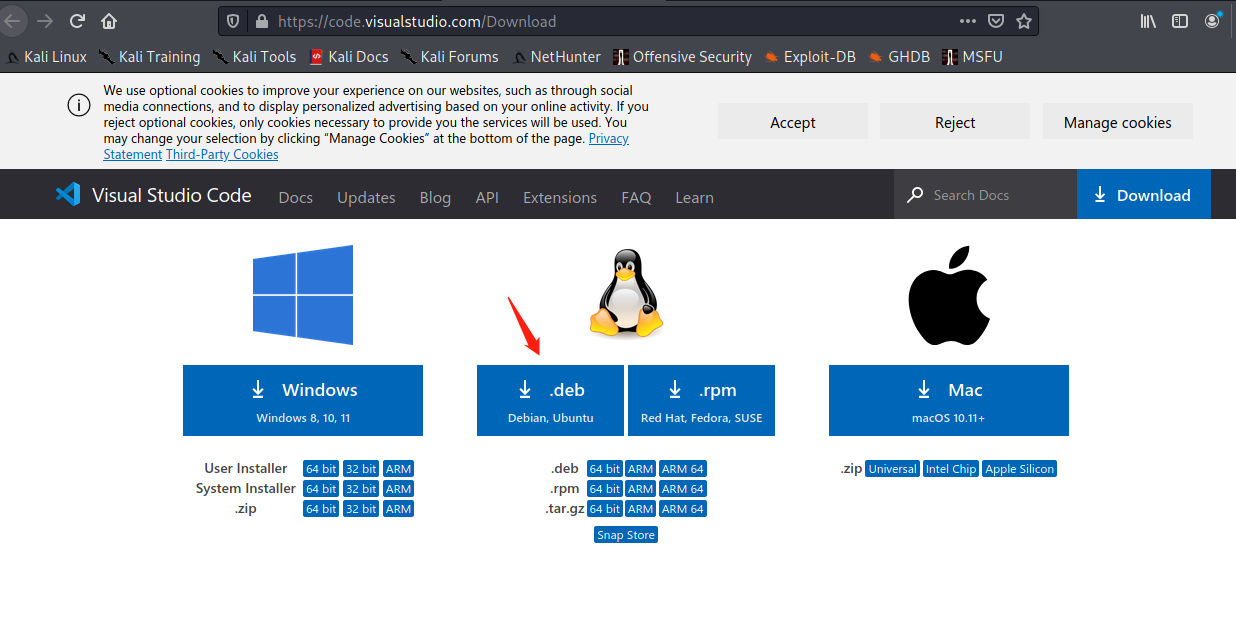This screenshot has width=1236, height=643.
Task: Go to the Updates page
Action: click(366, 197)
